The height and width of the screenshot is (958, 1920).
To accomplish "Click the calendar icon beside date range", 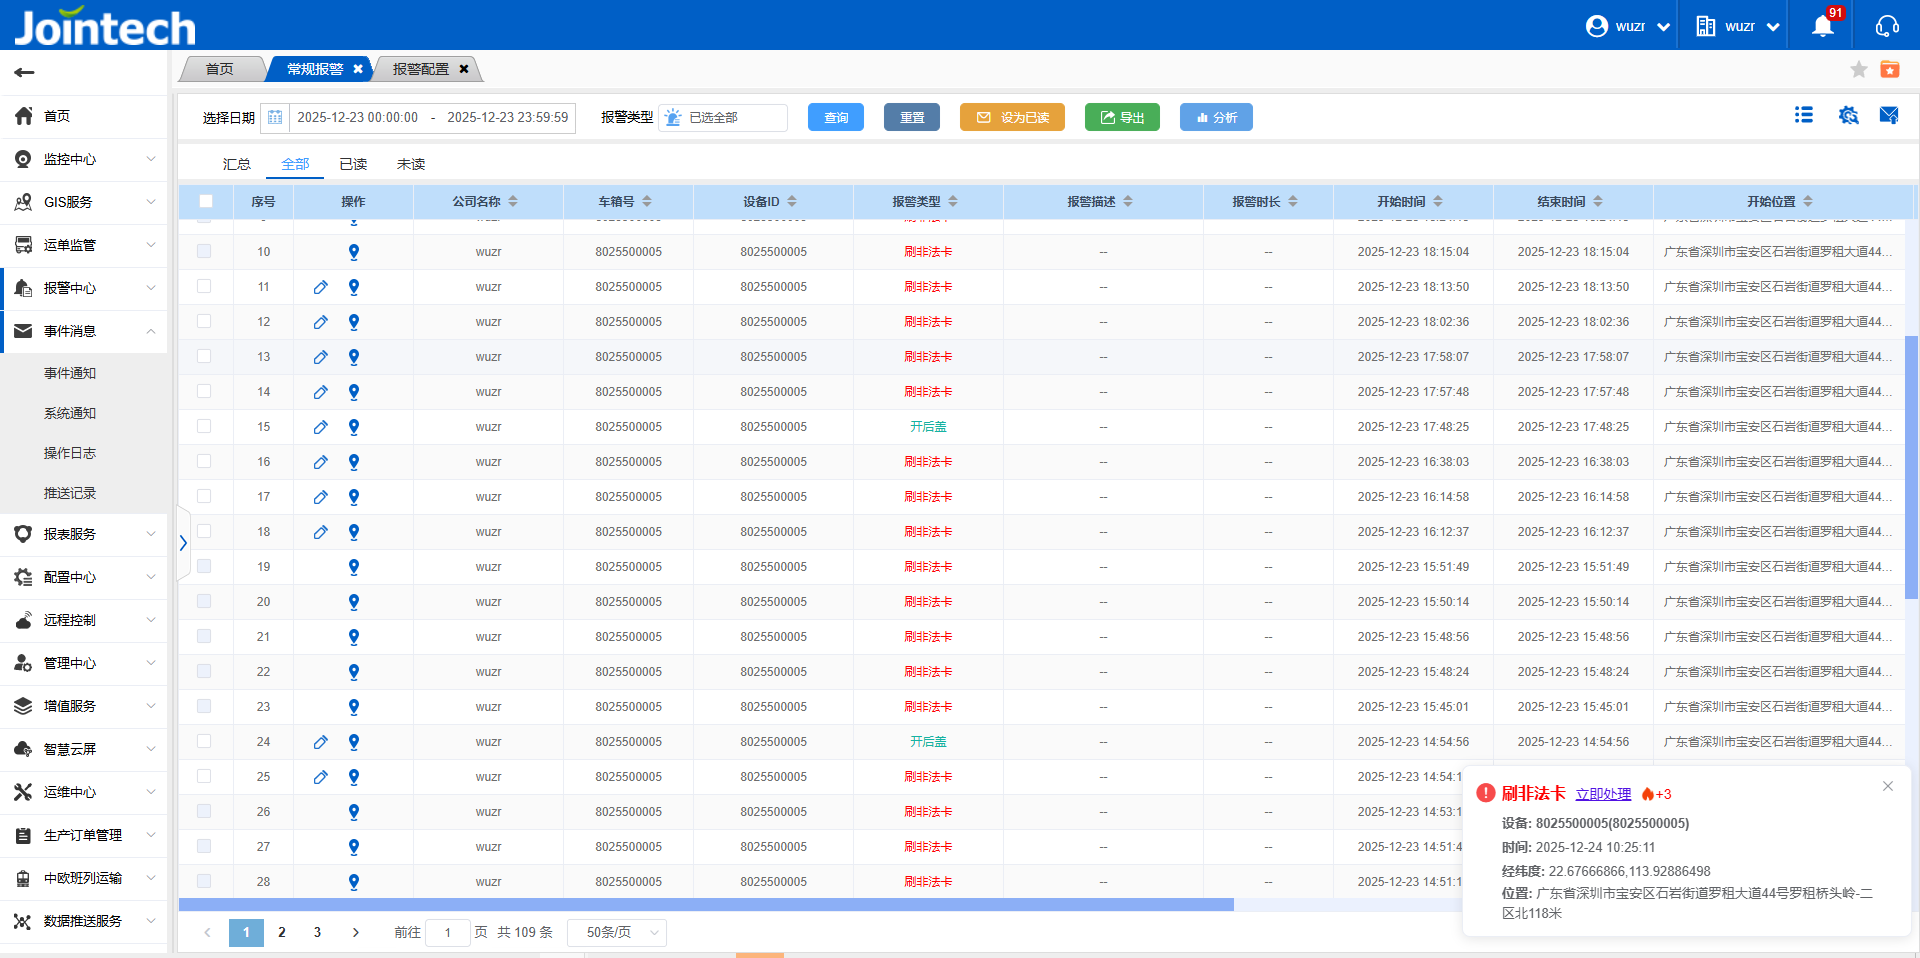I will click(275, 118).
